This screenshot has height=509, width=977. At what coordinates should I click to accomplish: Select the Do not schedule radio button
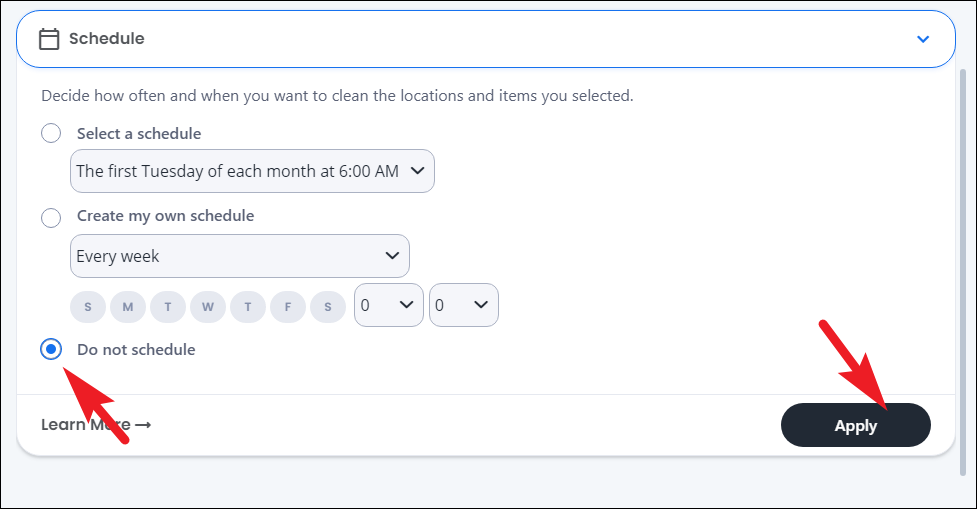51,350
